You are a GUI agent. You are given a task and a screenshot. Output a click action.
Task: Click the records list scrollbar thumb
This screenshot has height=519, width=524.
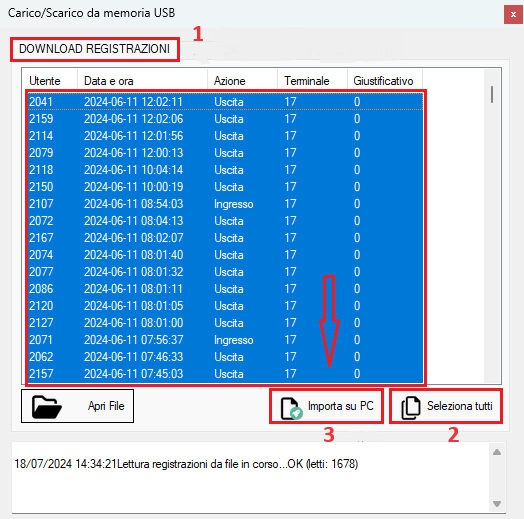click(492, 95)
